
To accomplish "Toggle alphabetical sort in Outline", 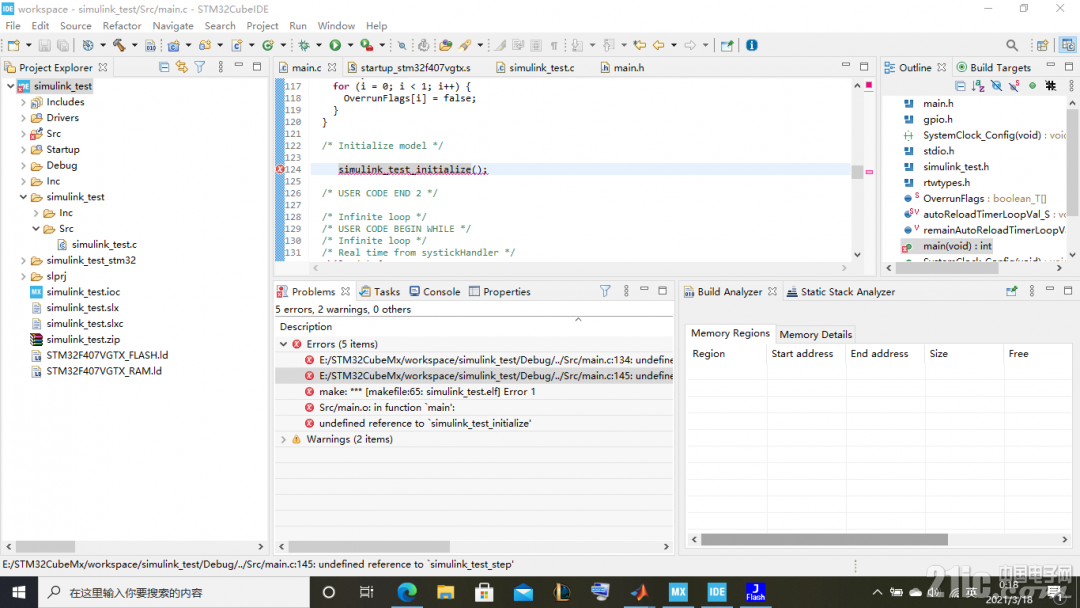I will 978,86.
